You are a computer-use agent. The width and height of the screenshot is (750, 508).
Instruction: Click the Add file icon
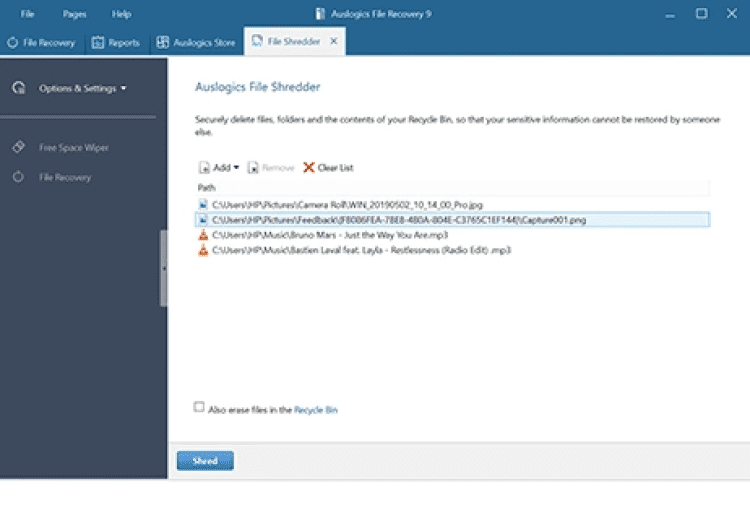(204, 167)
